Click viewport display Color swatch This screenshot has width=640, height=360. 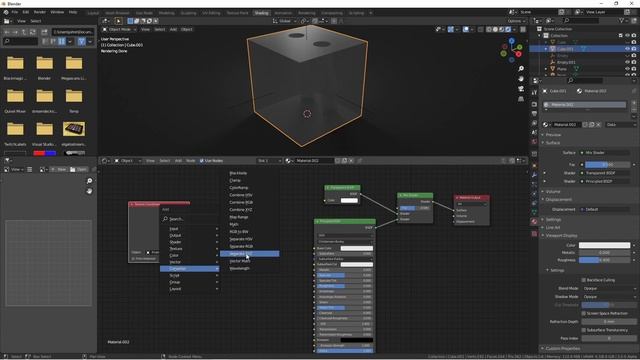604,245
